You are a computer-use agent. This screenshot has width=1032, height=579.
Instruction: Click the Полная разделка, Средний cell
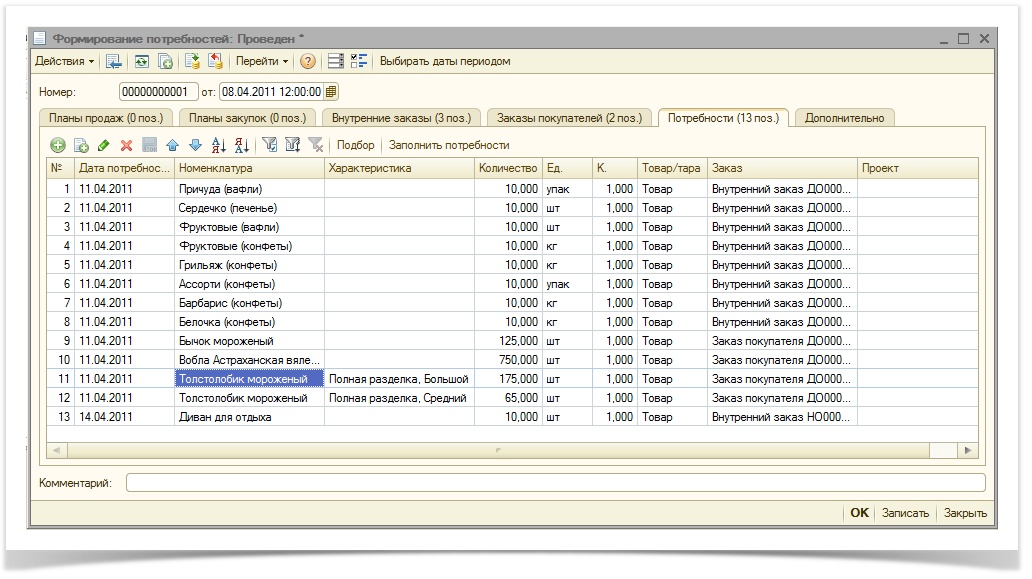[400, 399]
